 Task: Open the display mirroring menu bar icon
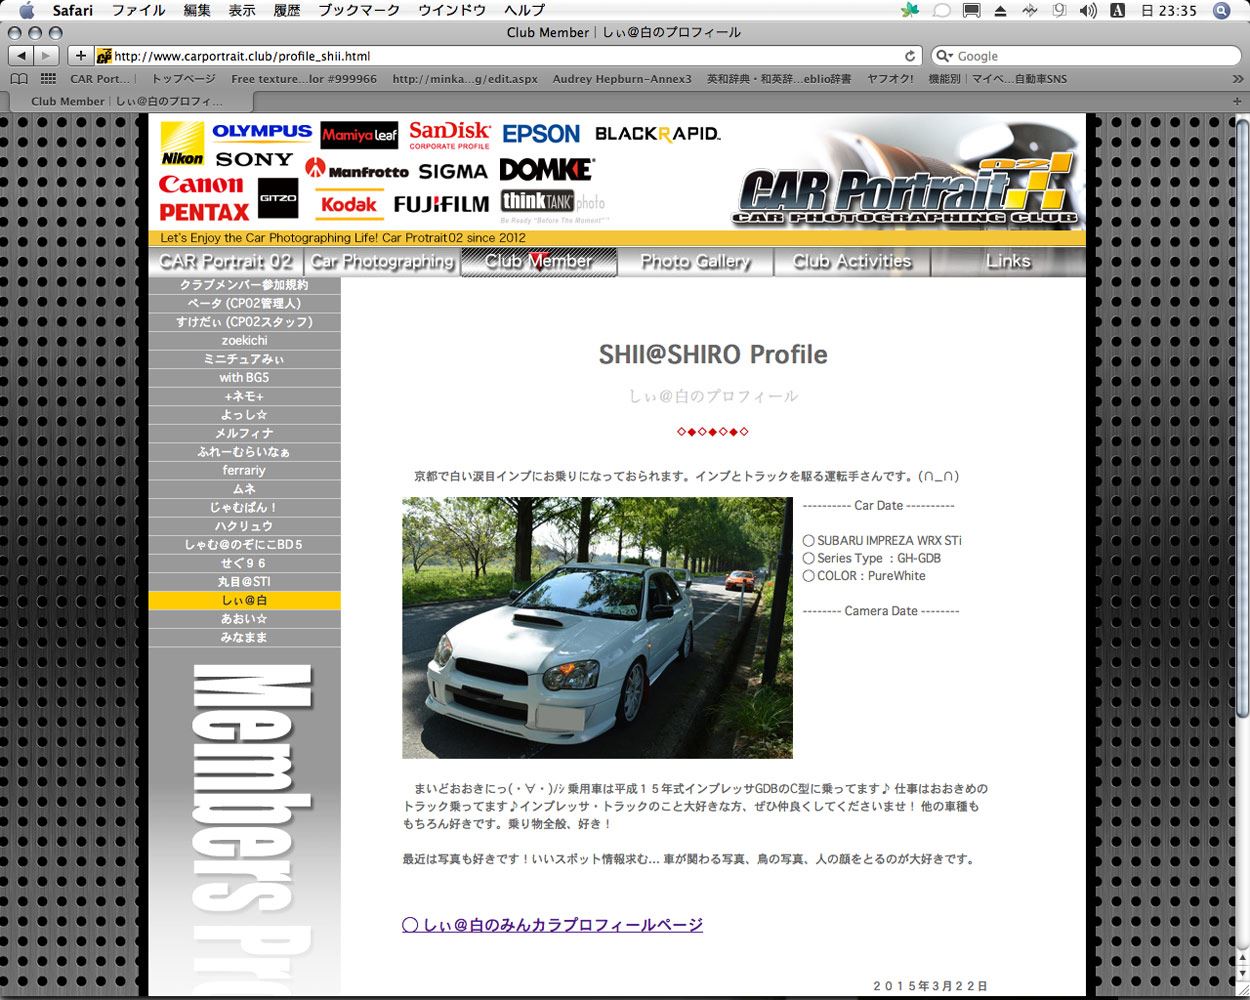[x=971, y=10]
